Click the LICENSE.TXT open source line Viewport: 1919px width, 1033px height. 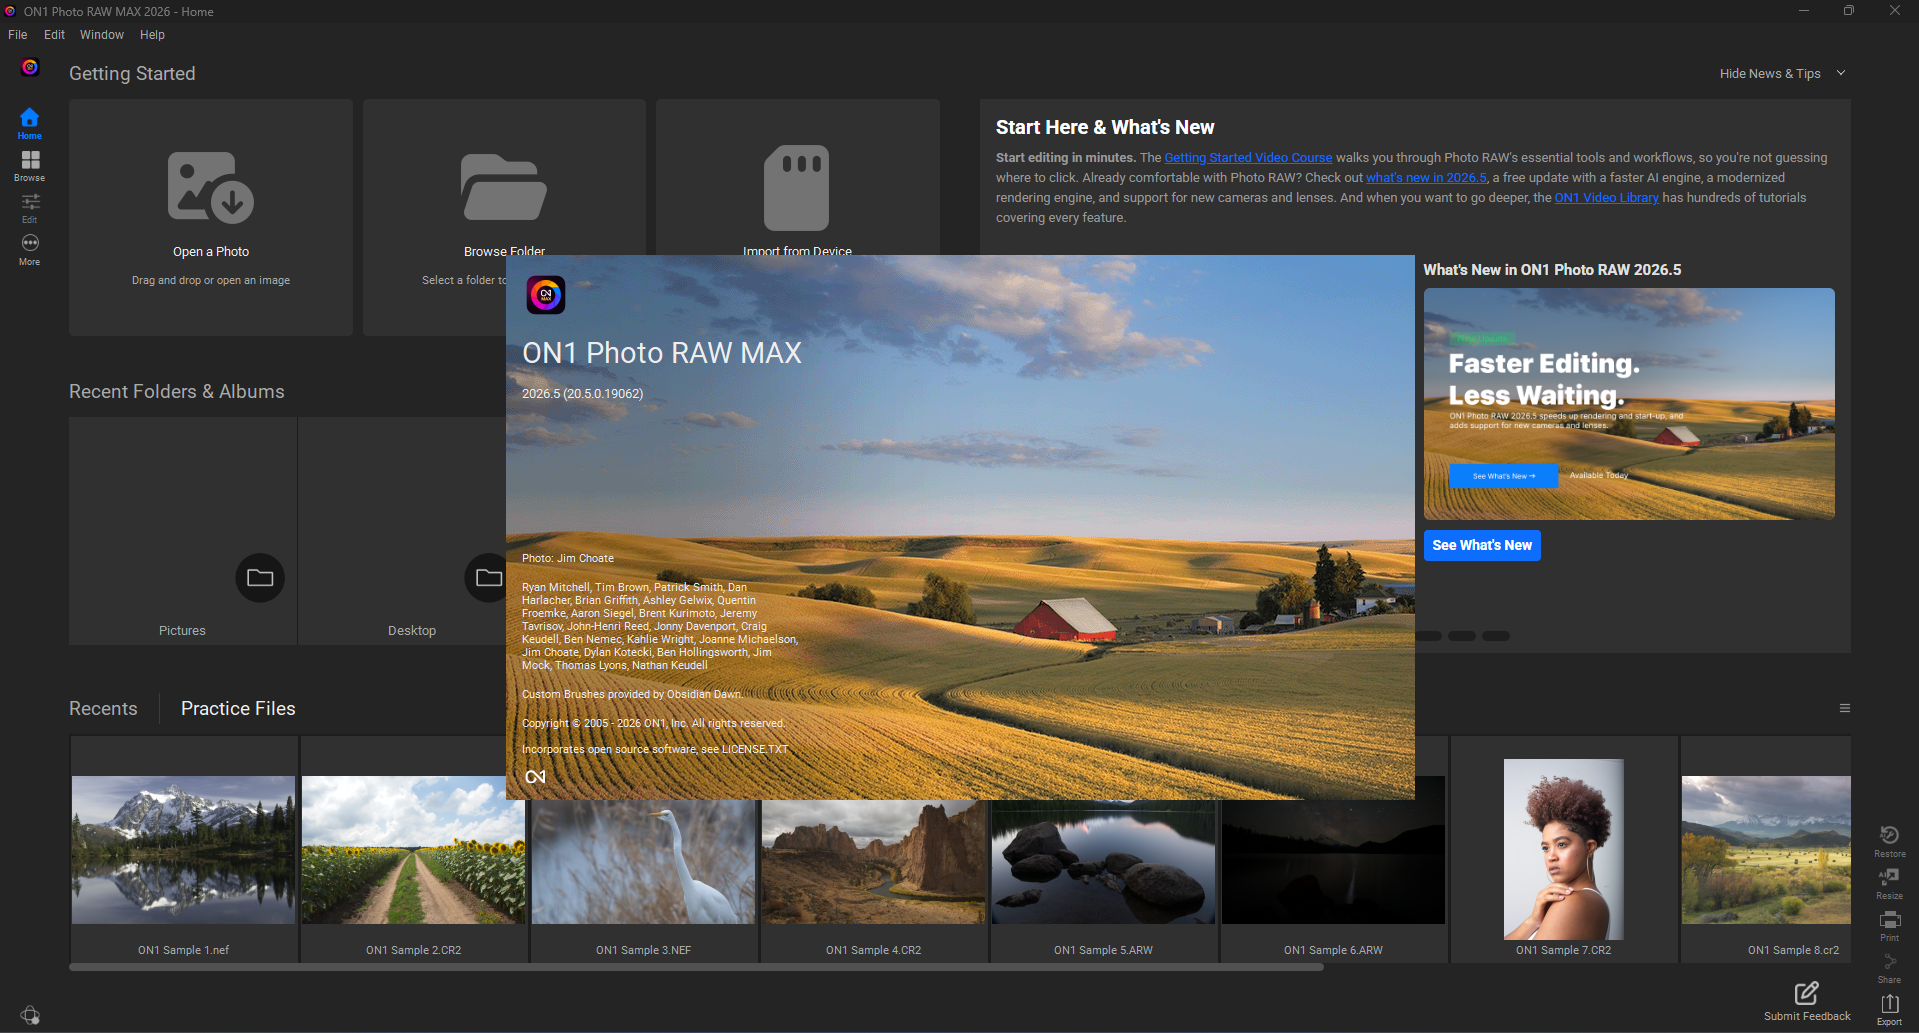tap(655, 750)
